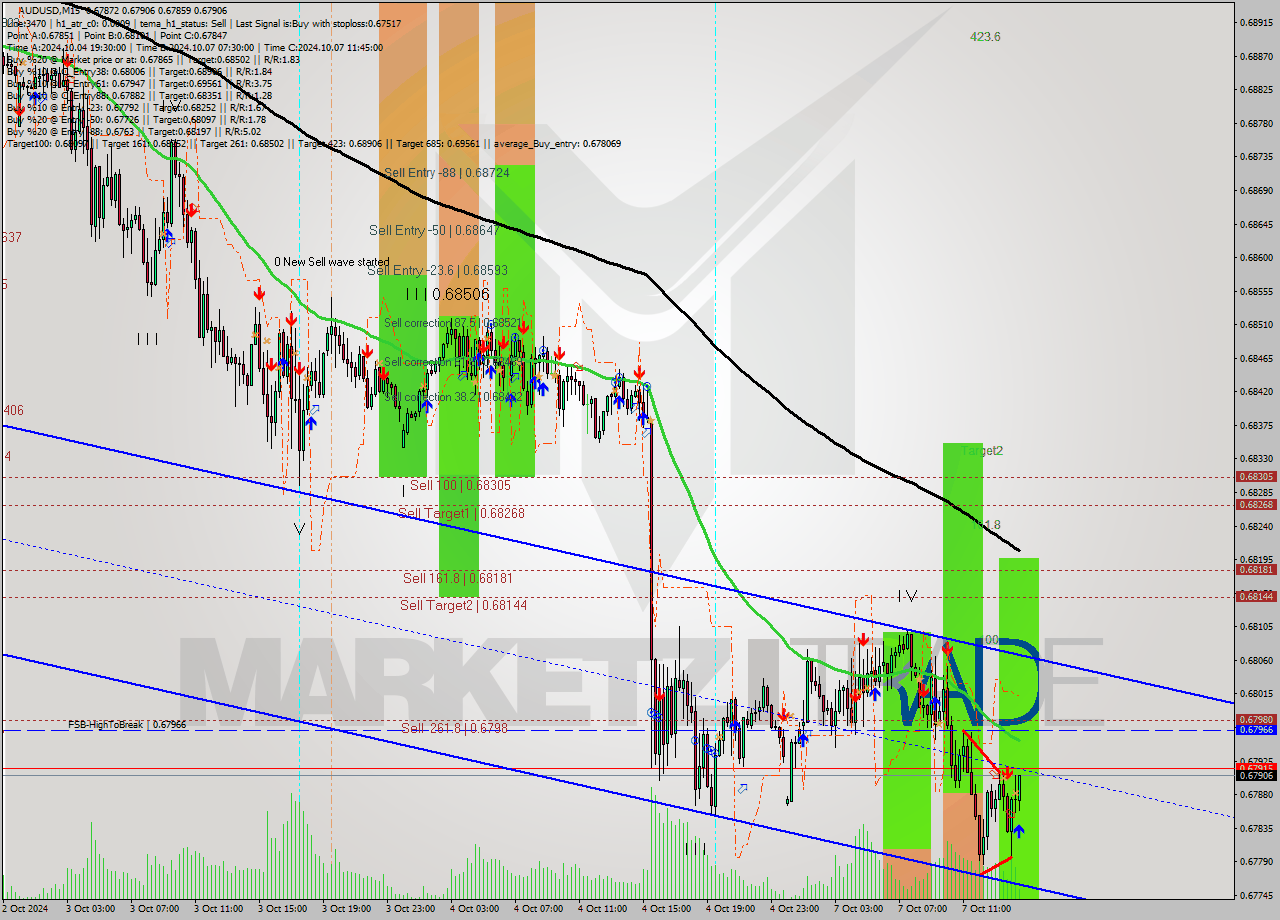Select the 'Sell Target1 | 0.68268' label

click(x=461, y=513)
